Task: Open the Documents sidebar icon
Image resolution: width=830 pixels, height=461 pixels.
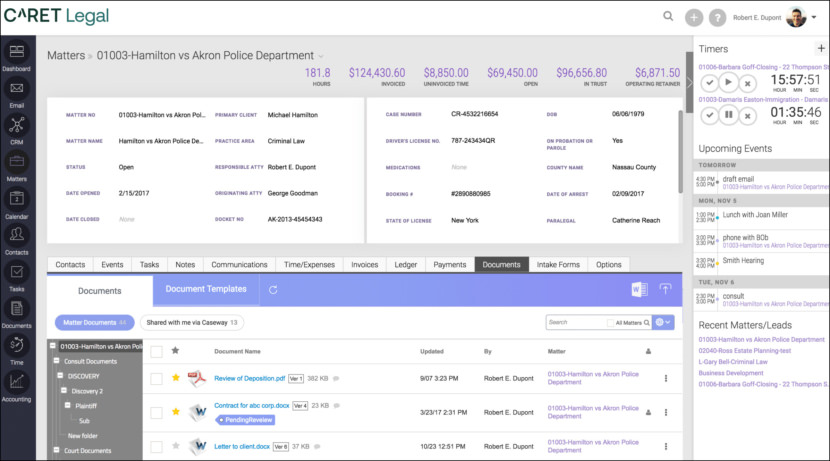Action: (x=16, y=308)
